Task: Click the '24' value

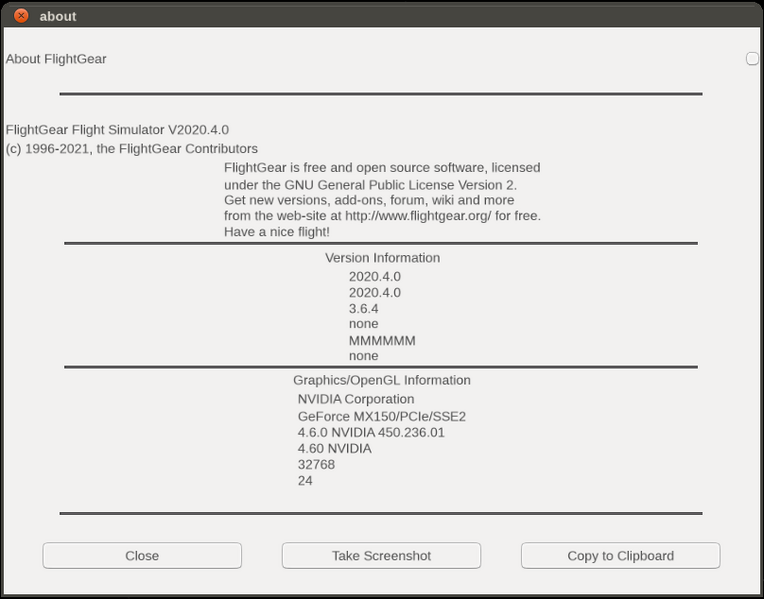Action: pos(305,481)
